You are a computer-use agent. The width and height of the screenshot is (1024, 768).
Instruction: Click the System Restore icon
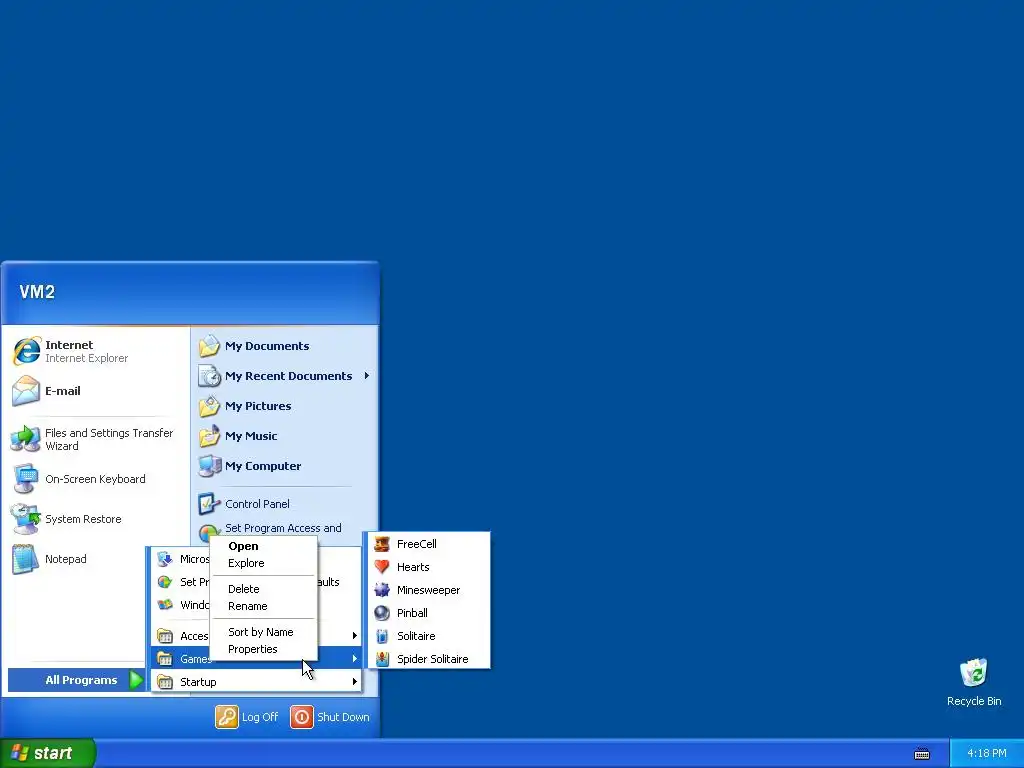coord(26,519)
